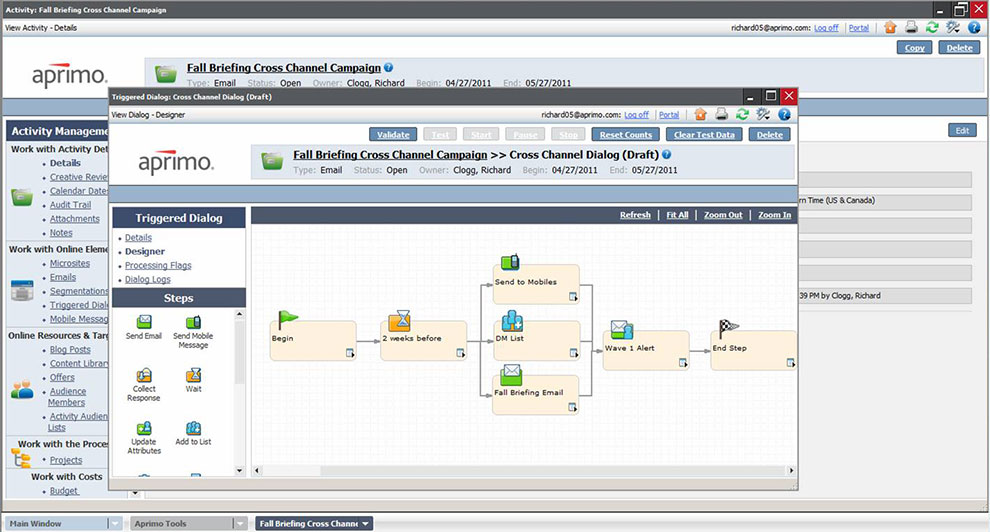The width and height of the screenshot is (990, 532).
Task: Click canvas horizontal scrollbar right arrow
Action: [791, 470]
